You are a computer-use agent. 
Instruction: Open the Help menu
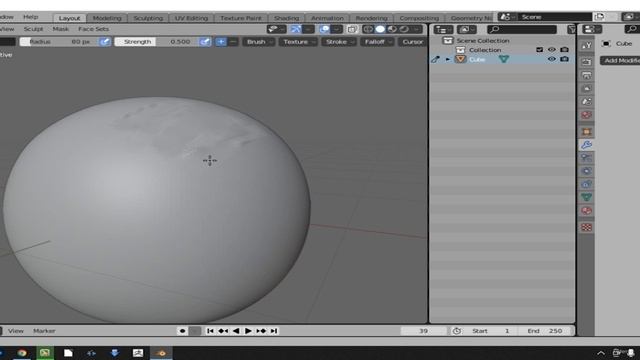coord(30,17)
